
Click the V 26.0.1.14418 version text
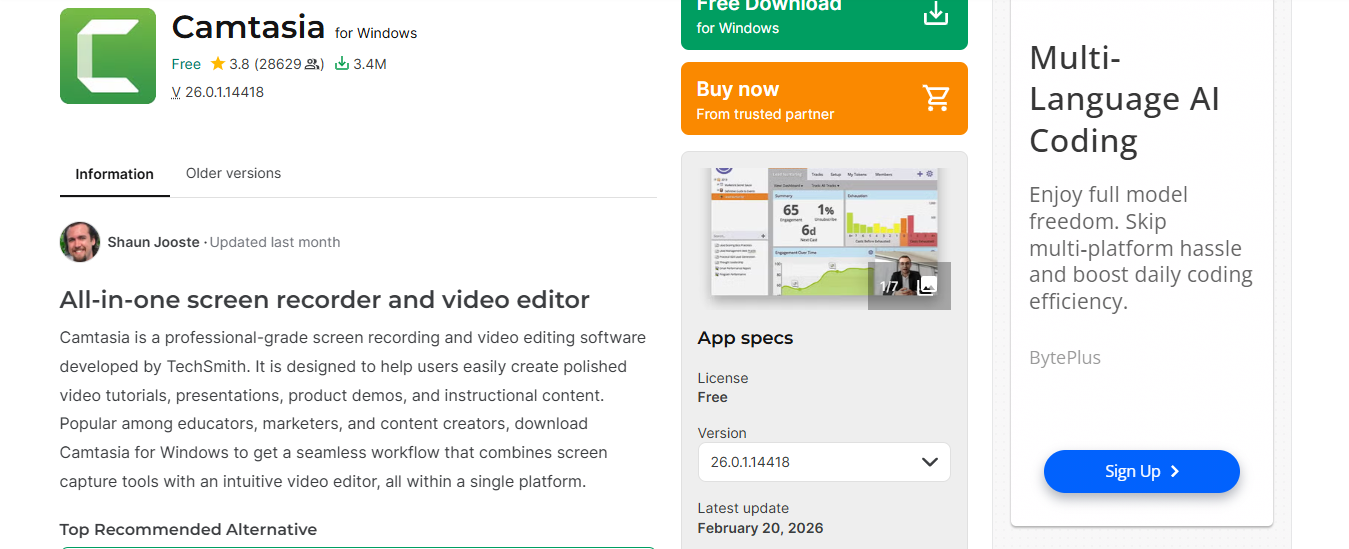tap(218, 92)
